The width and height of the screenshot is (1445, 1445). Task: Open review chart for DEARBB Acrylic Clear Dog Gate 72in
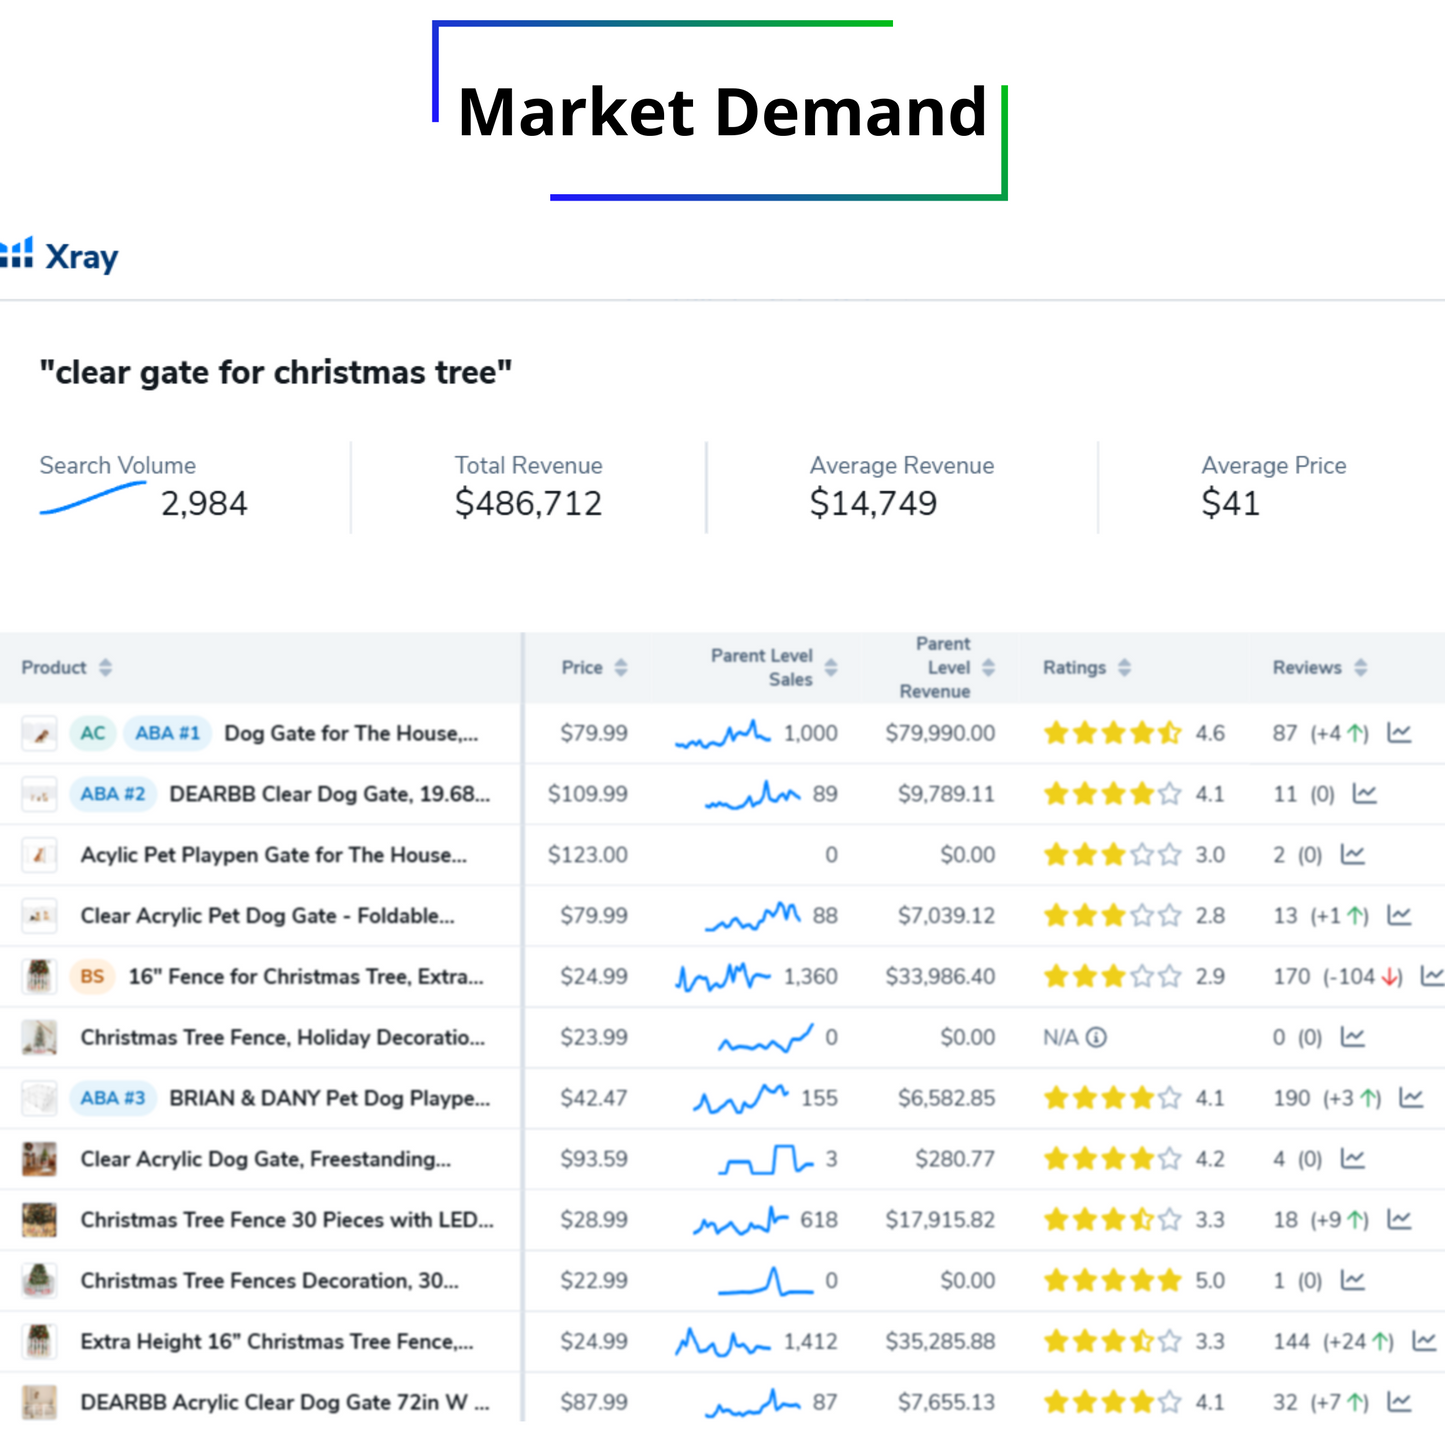click(1399, 1402)
